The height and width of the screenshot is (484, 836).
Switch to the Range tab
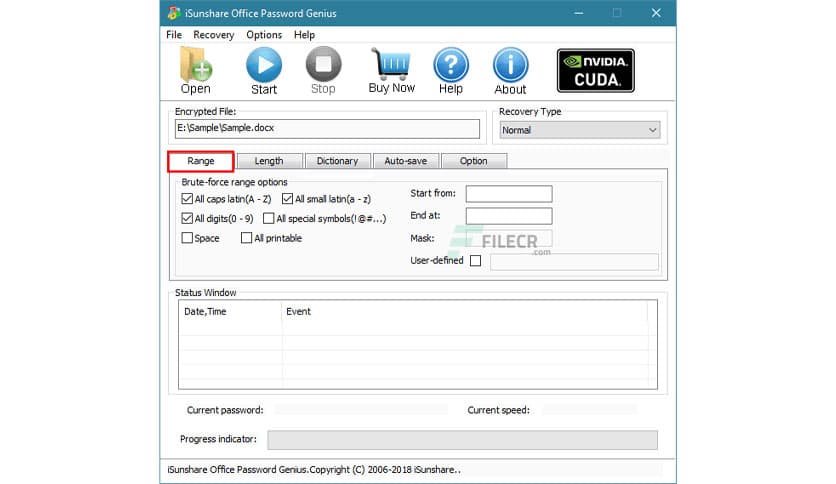pos(200,161)
